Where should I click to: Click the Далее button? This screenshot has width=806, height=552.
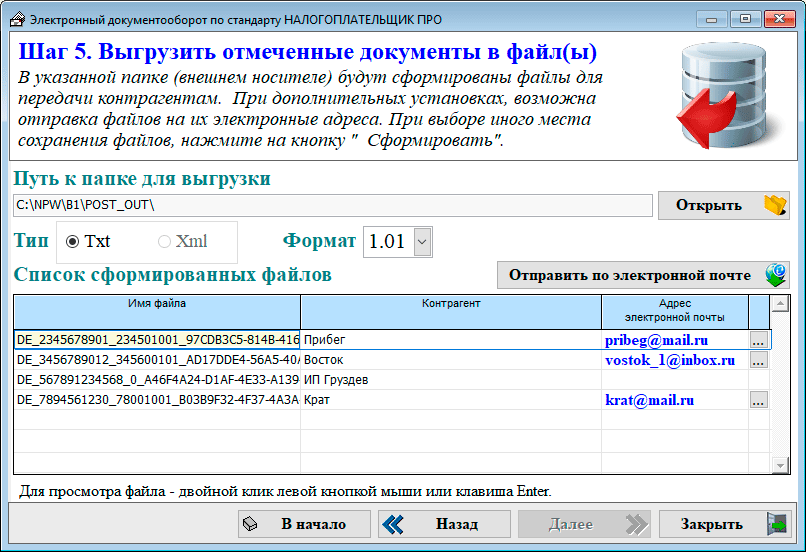point(584,524)
